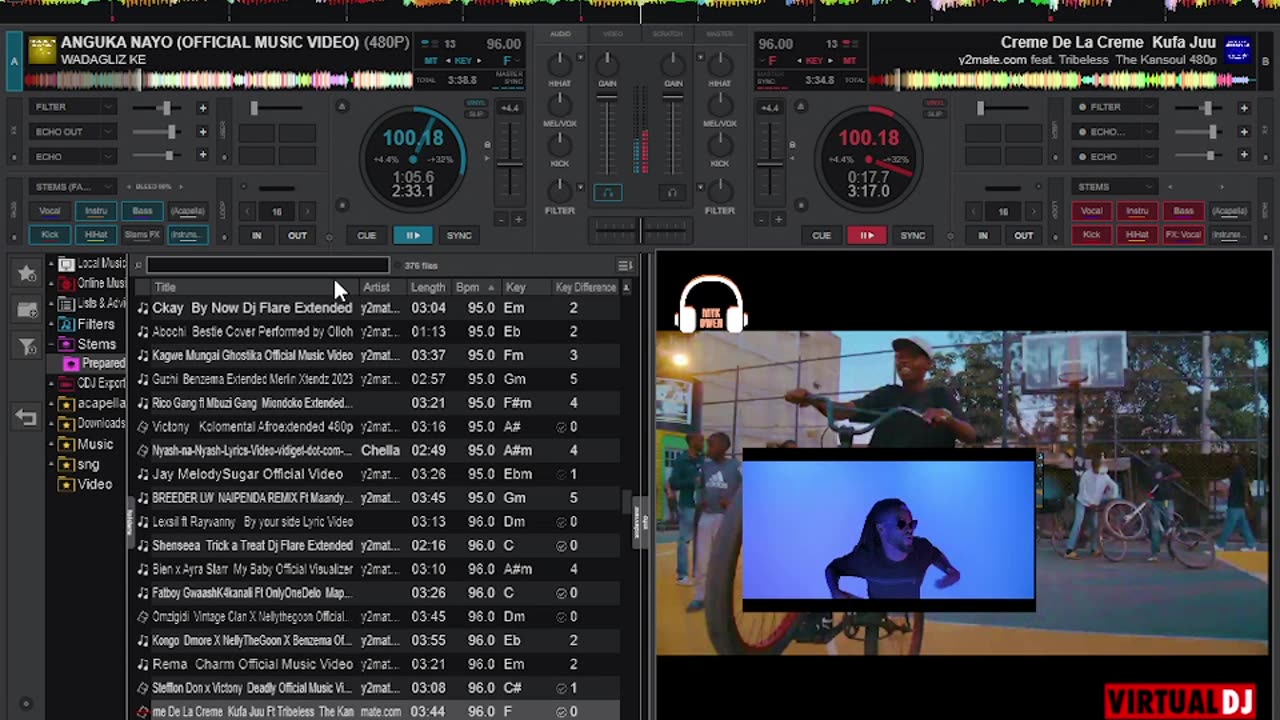The height and width of the screenshot is (720, 1280).
Task: Double the right deck loop length arrow
Action: (x=1032, y=211)
